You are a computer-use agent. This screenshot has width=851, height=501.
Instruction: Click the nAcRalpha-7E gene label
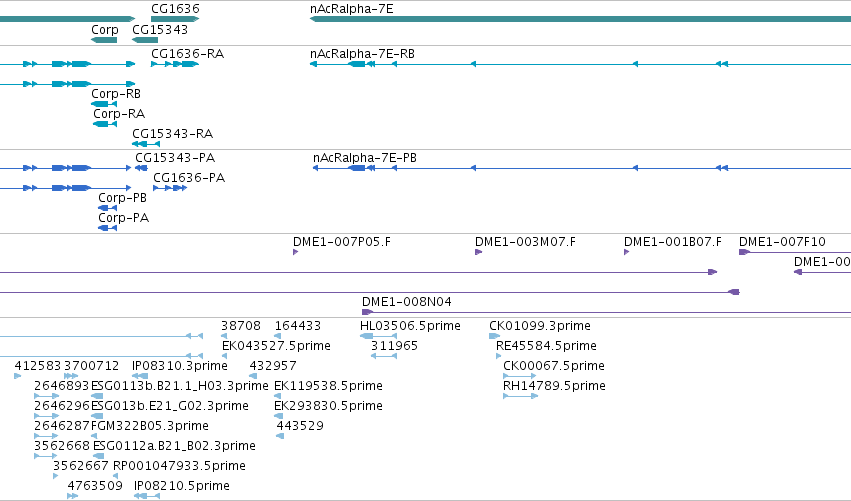tap(352, 9)
